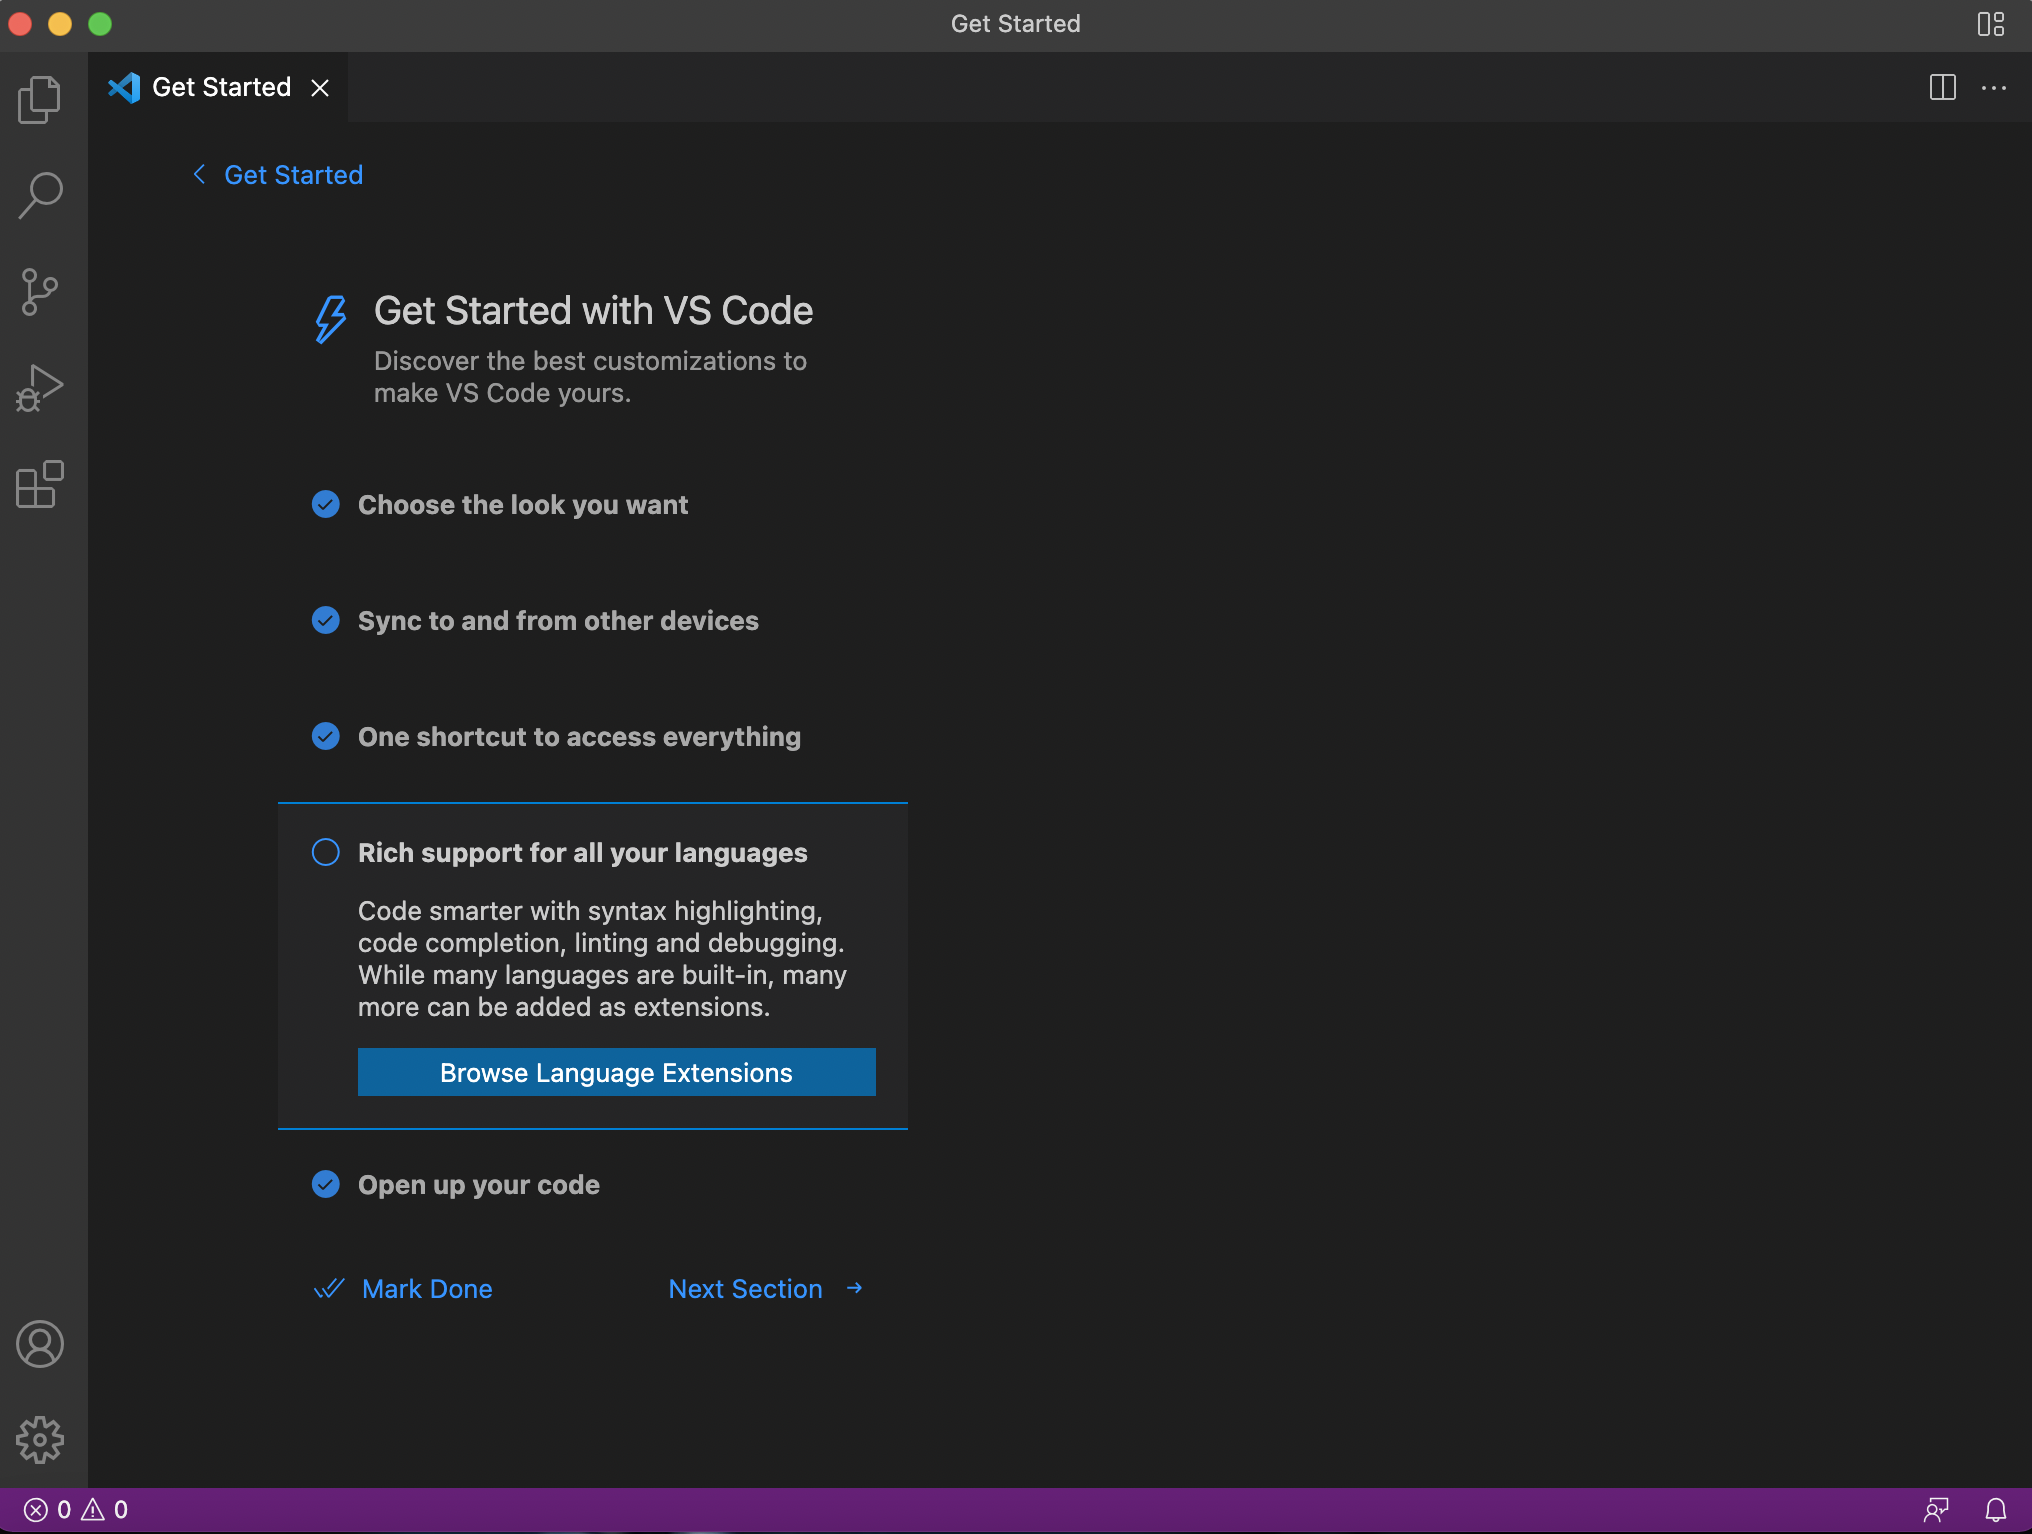Open Manage gear icon
Viewport: 2032px width, 1534px height.
click(x=40, y=1440)
